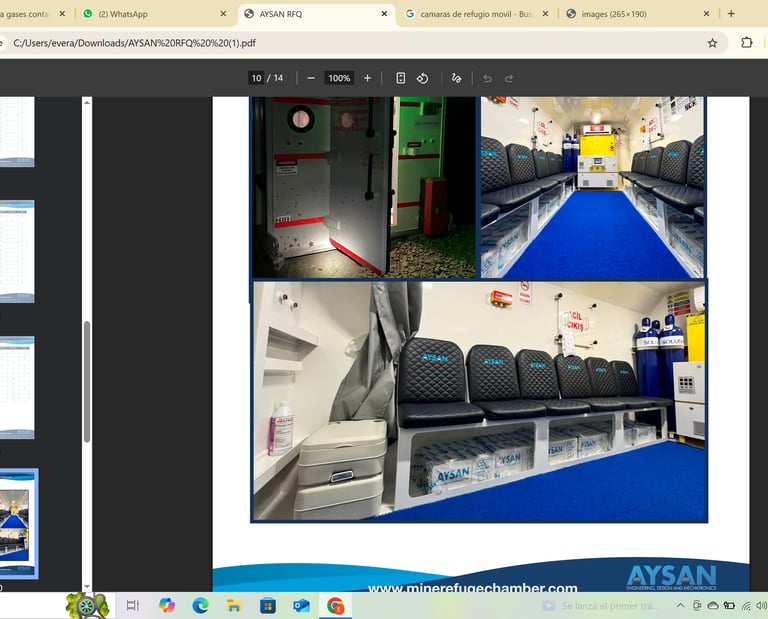Click the redo arrow in PDF toolbar
The height and width of the screenshot is (619, 768).
509,78
